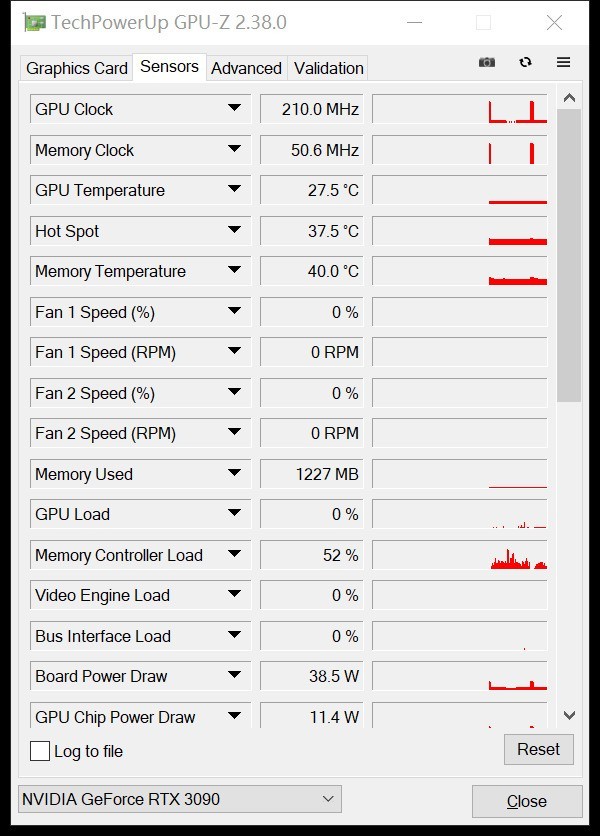Click the GPU-Z logo in the title bar

coord(34,22)
